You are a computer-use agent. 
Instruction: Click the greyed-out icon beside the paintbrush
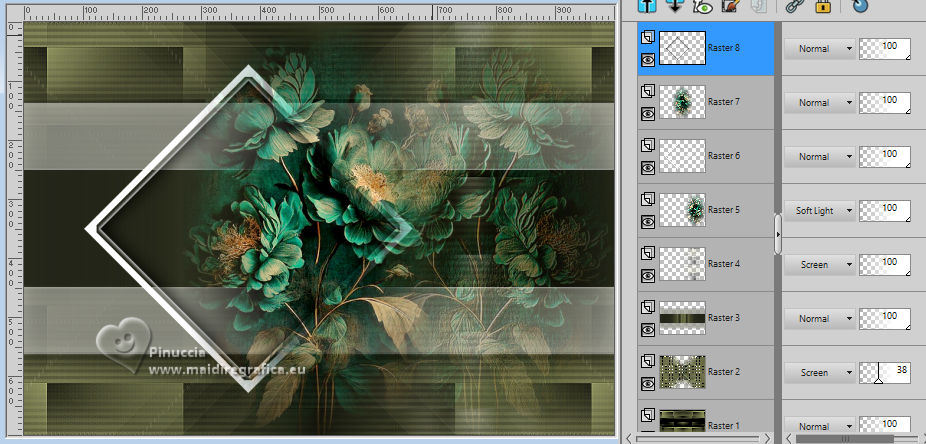(x=758, y=5)
